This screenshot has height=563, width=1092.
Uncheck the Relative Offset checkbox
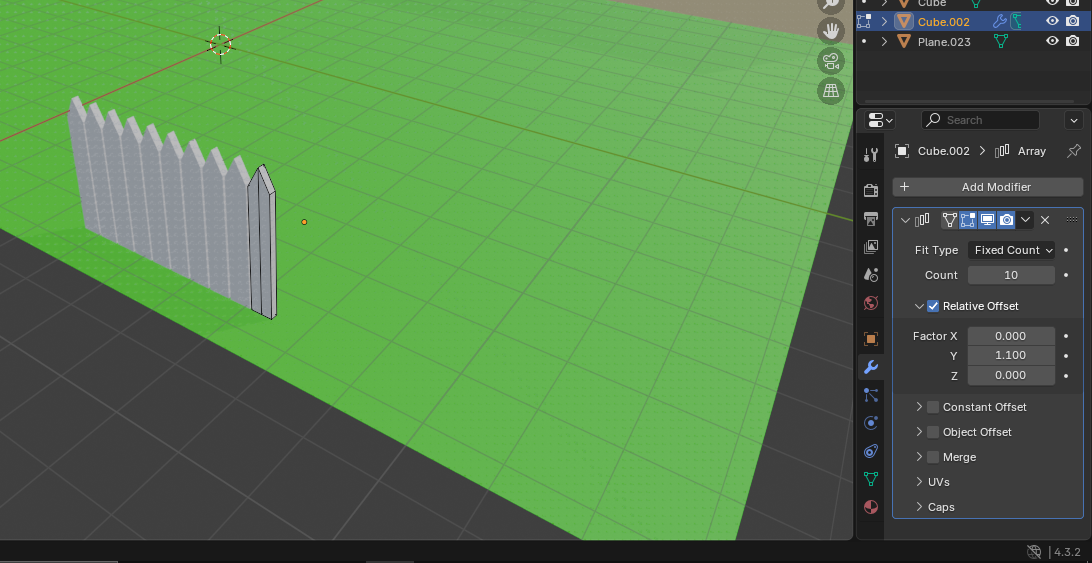tap(933, 306)
